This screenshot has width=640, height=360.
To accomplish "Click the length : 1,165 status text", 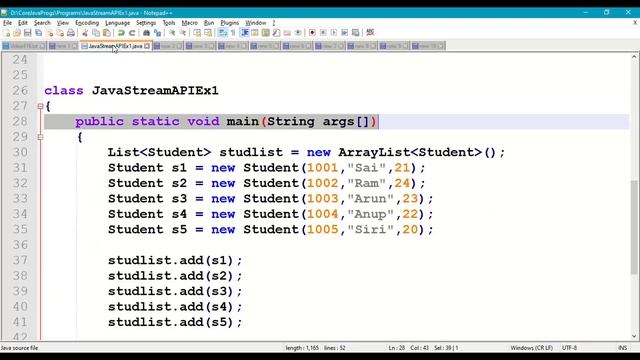I will (x=302, y=348).
